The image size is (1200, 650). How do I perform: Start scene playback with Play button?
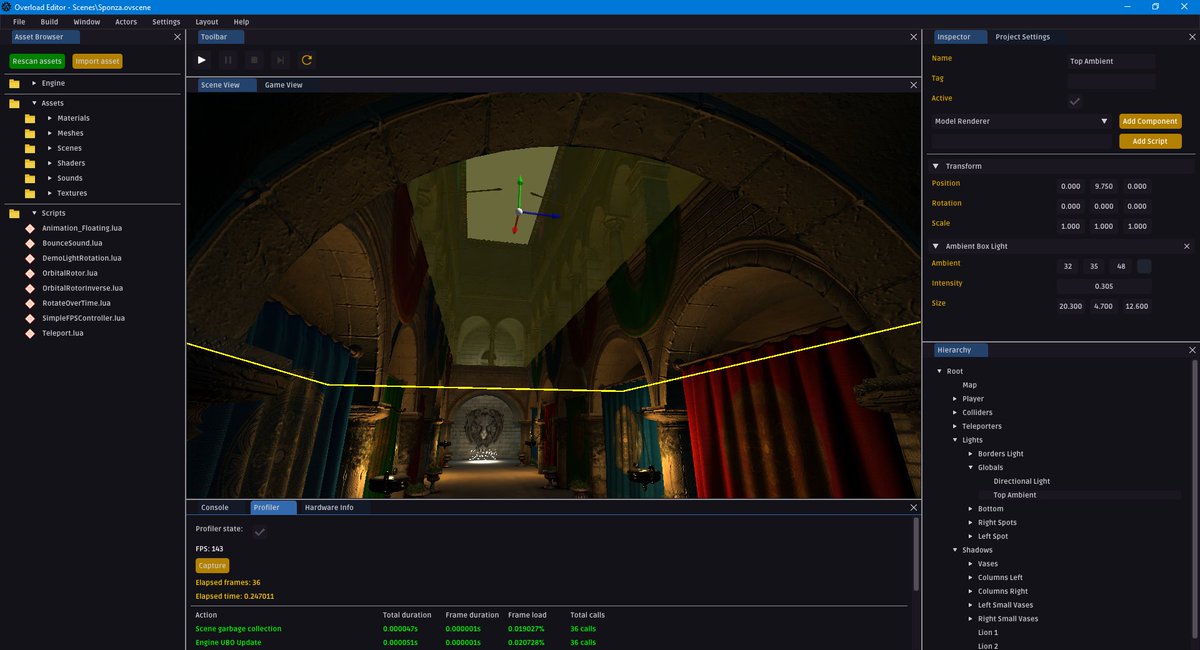point(202,60)
